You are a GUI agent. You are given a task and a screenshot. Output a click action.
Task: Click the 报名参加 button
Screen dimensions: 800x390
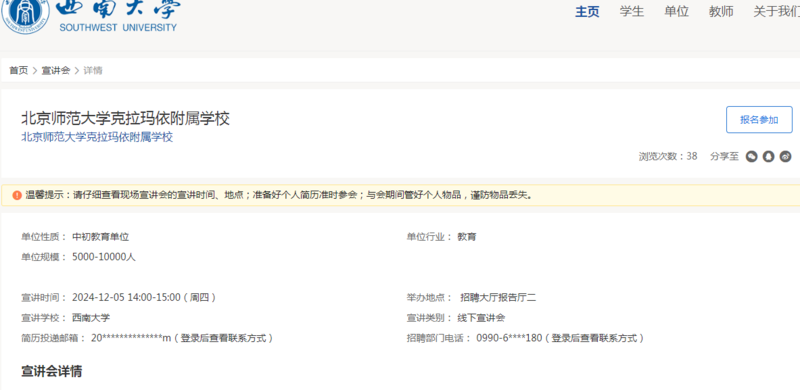[x=759, y=120]
